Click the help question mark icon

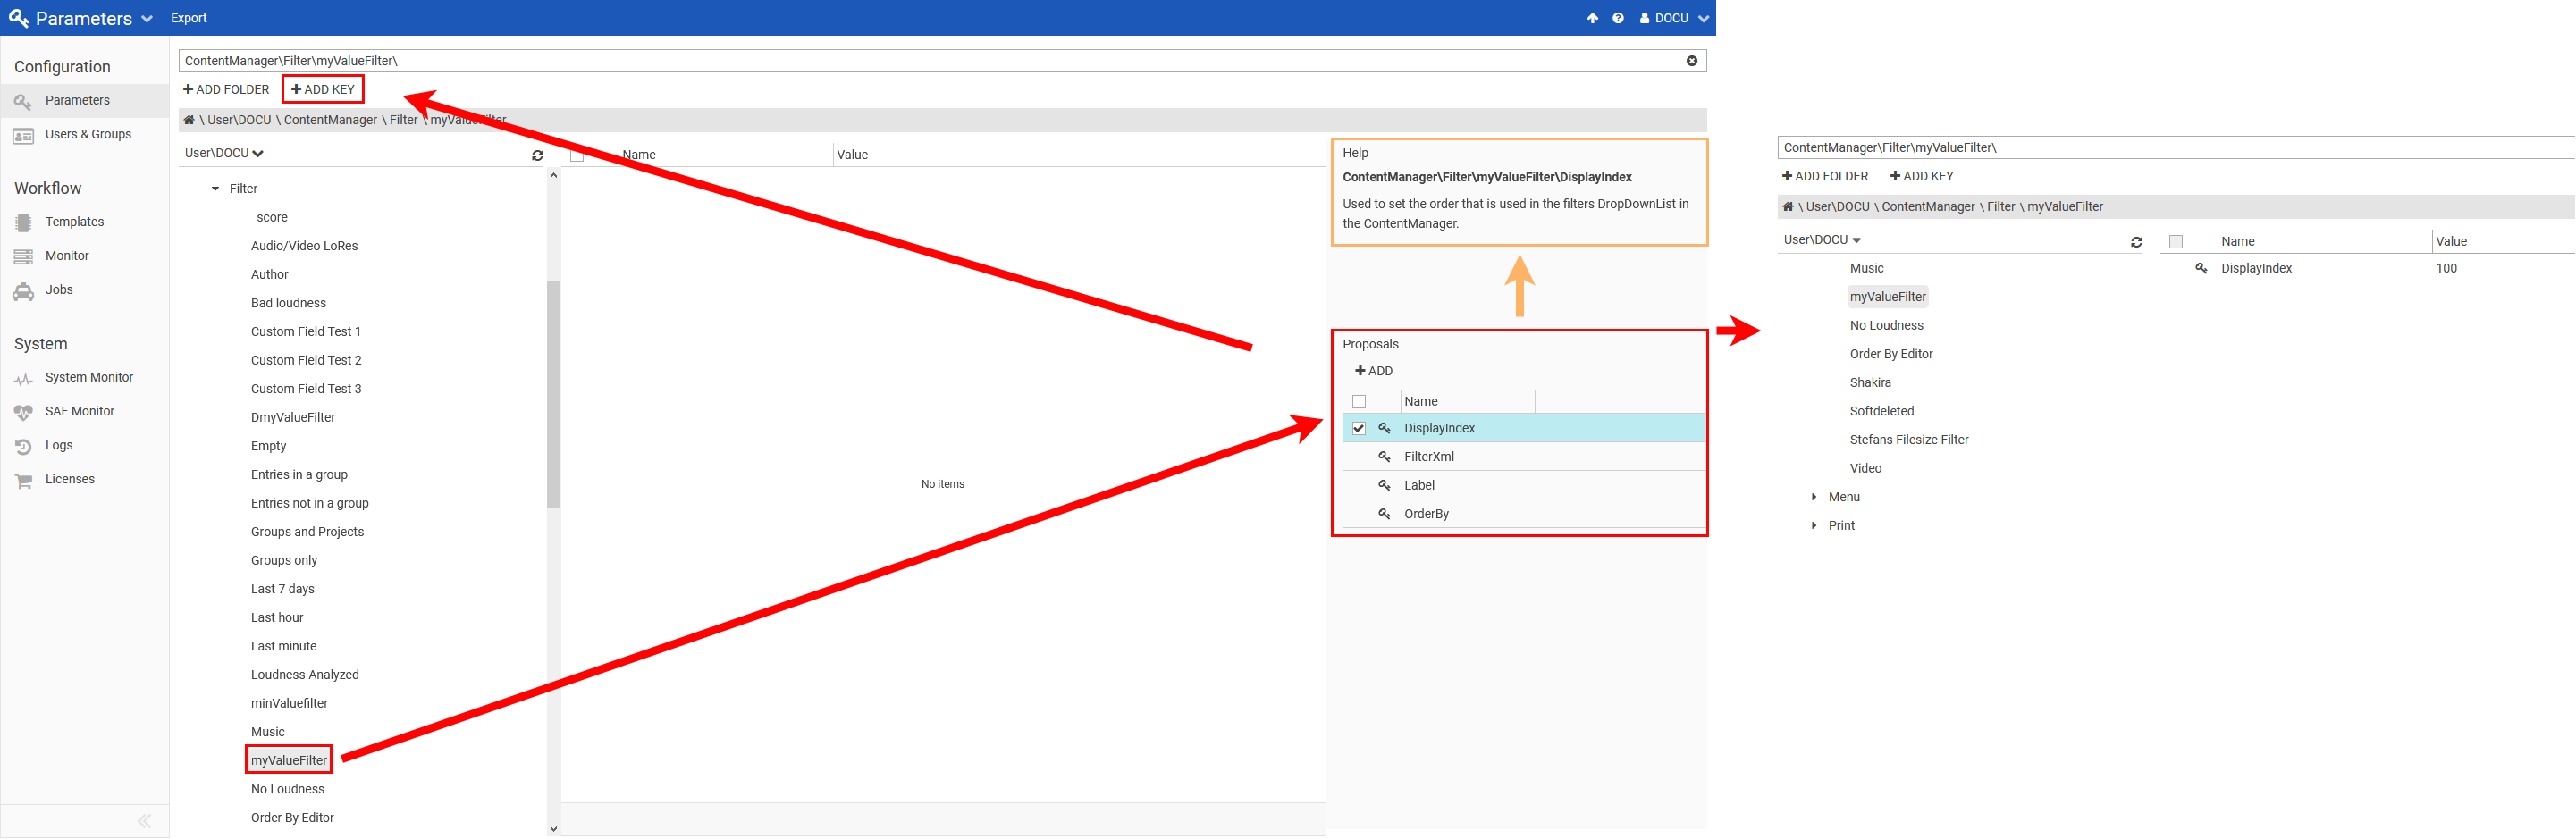[x=1617, y=18]
